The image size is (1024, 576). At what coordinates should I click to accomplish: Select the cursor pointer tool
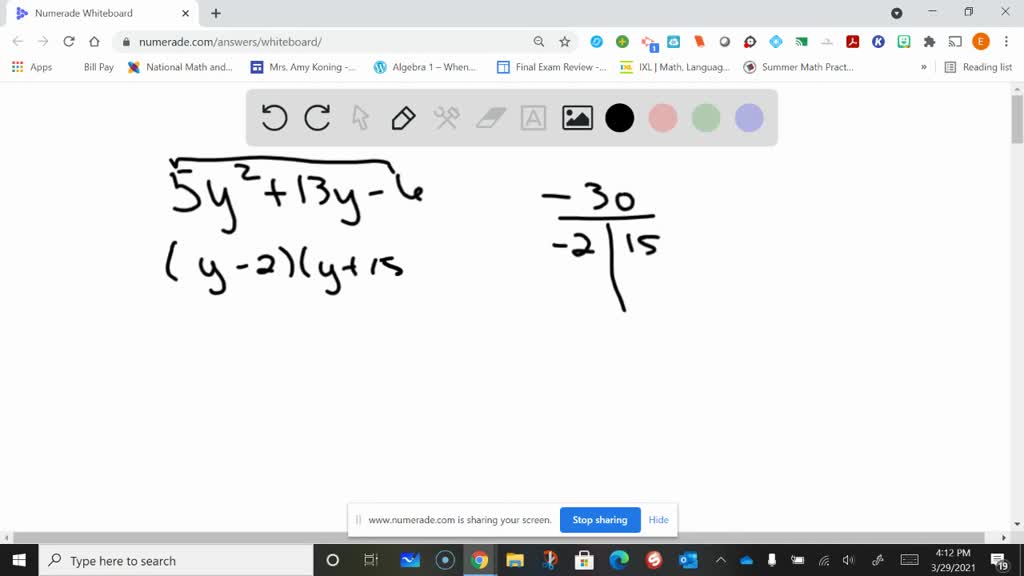pyautogui.click(x=359, y=117)
